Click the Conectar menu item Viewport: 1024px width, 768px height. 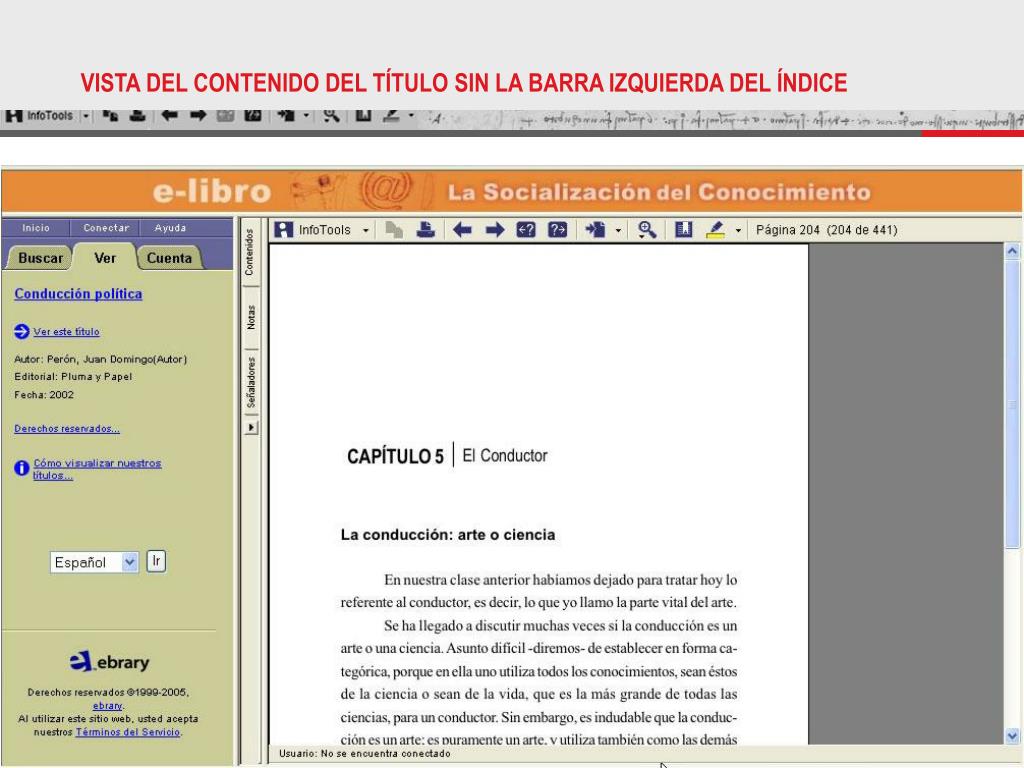[105, 228]
